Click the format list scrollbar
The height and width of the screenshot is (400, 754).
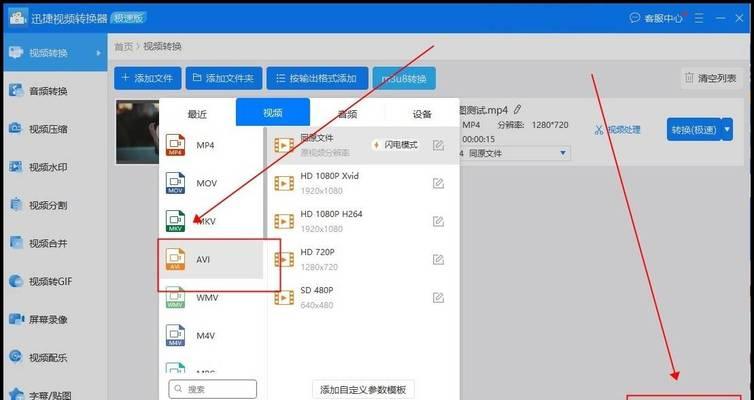coord(264,183)
